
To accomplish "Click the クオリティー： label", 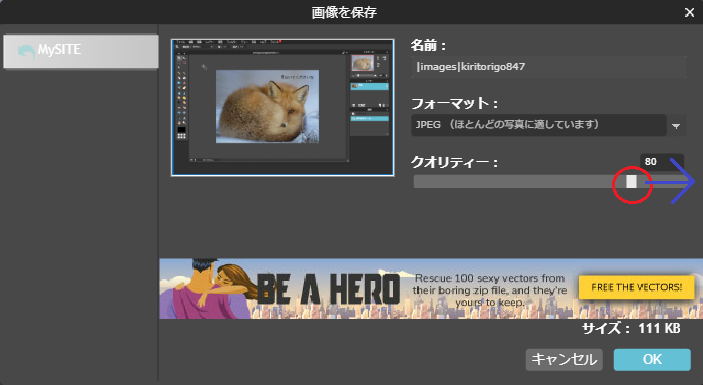I will click(454, 162).
